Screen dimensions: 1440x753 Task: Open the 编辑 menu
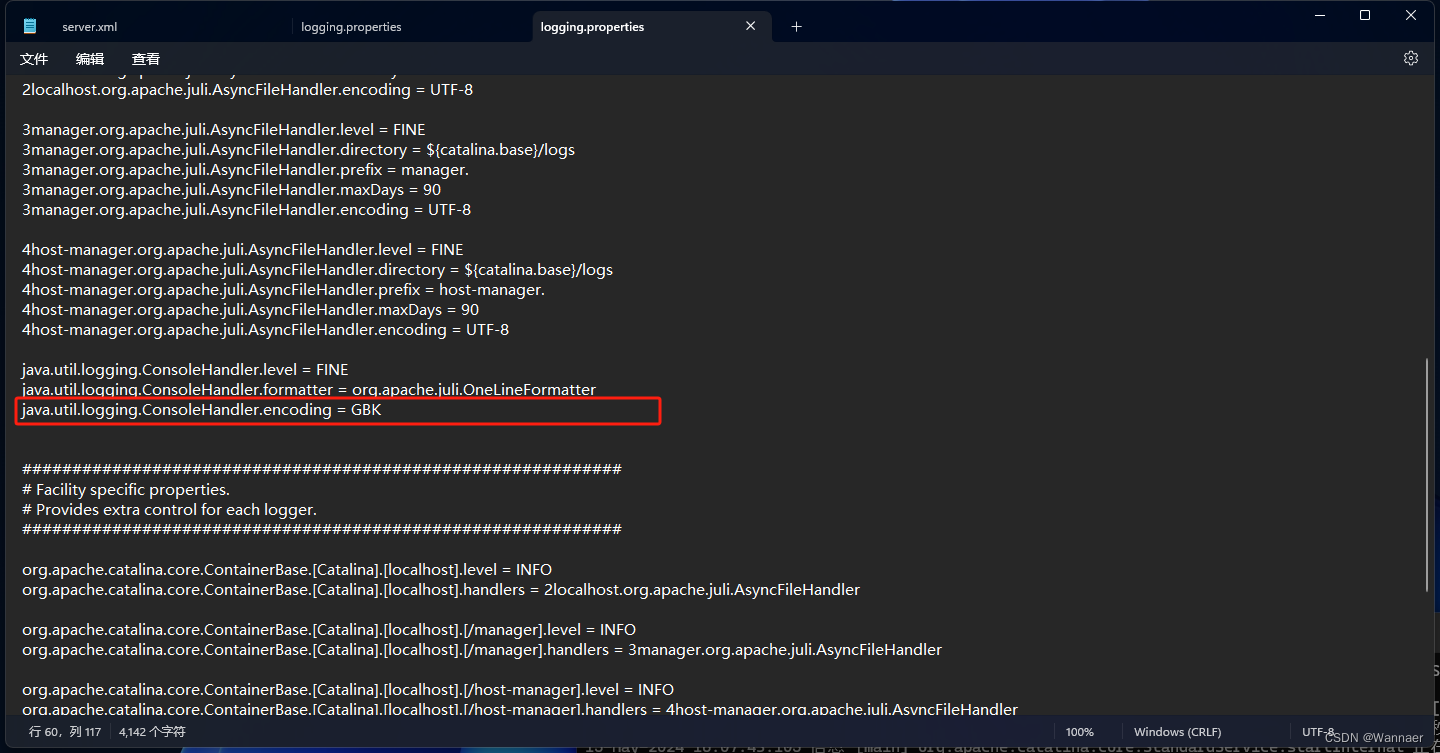pos(90,59)
